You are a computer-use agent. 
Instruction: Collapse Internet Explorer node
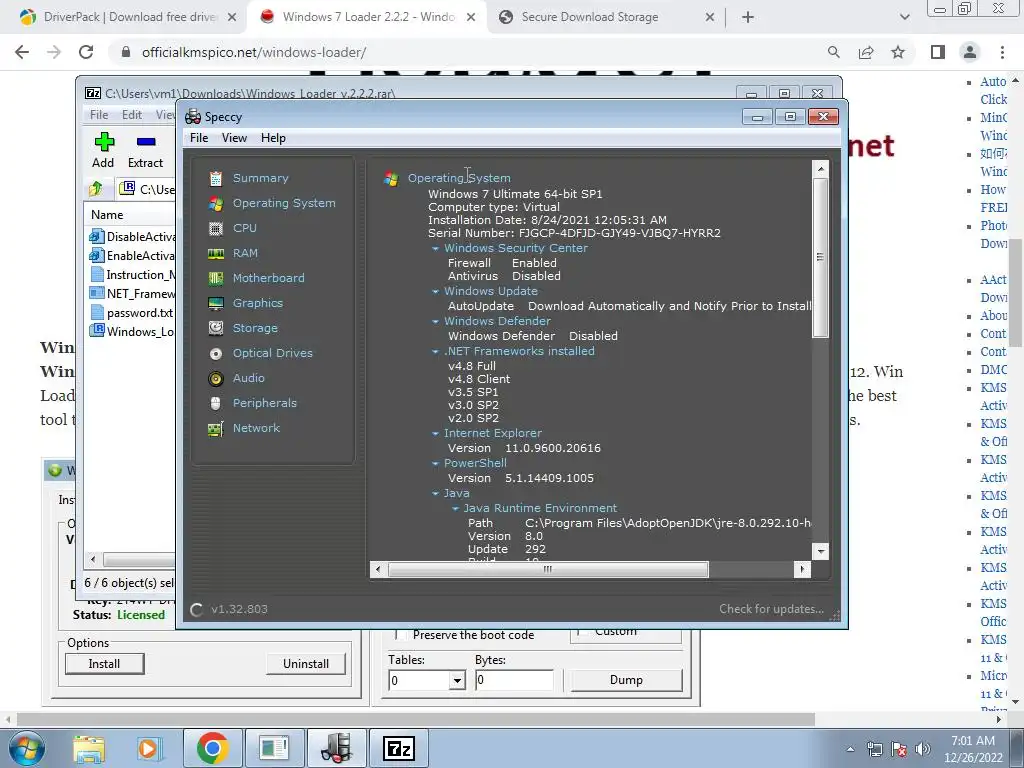point(435,434)
